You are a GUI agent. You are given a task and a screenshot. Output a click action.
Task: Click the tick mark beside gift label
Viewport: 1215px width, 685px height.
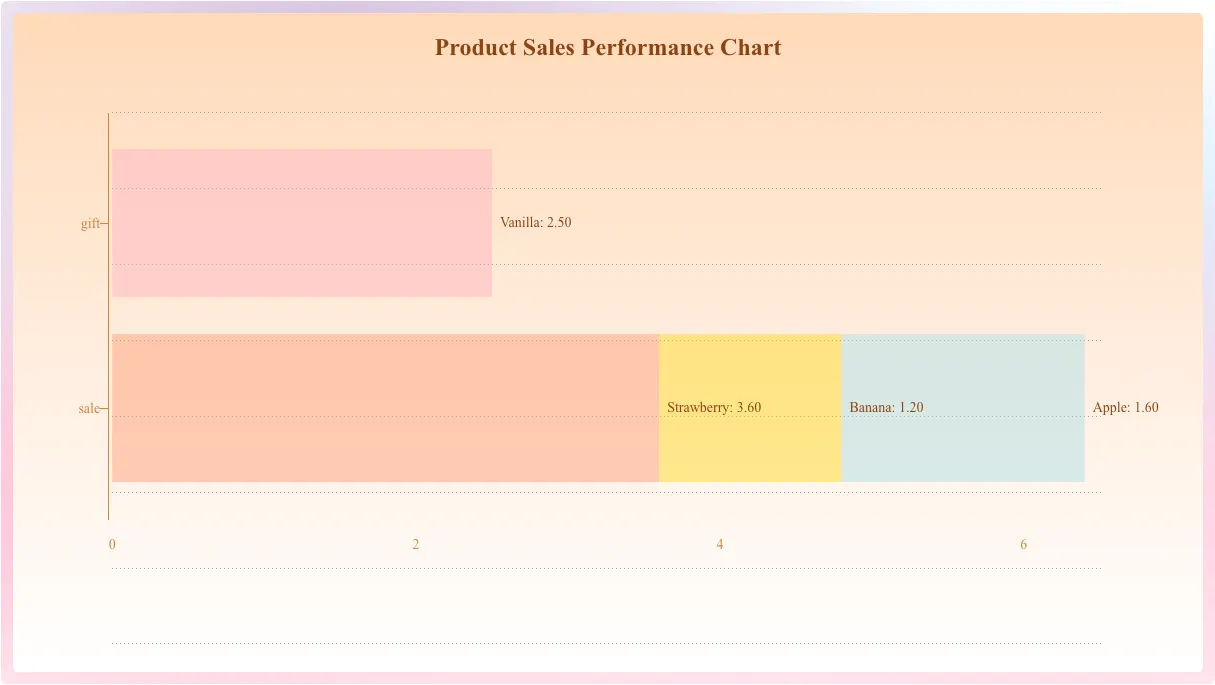[x=104, y=223]
